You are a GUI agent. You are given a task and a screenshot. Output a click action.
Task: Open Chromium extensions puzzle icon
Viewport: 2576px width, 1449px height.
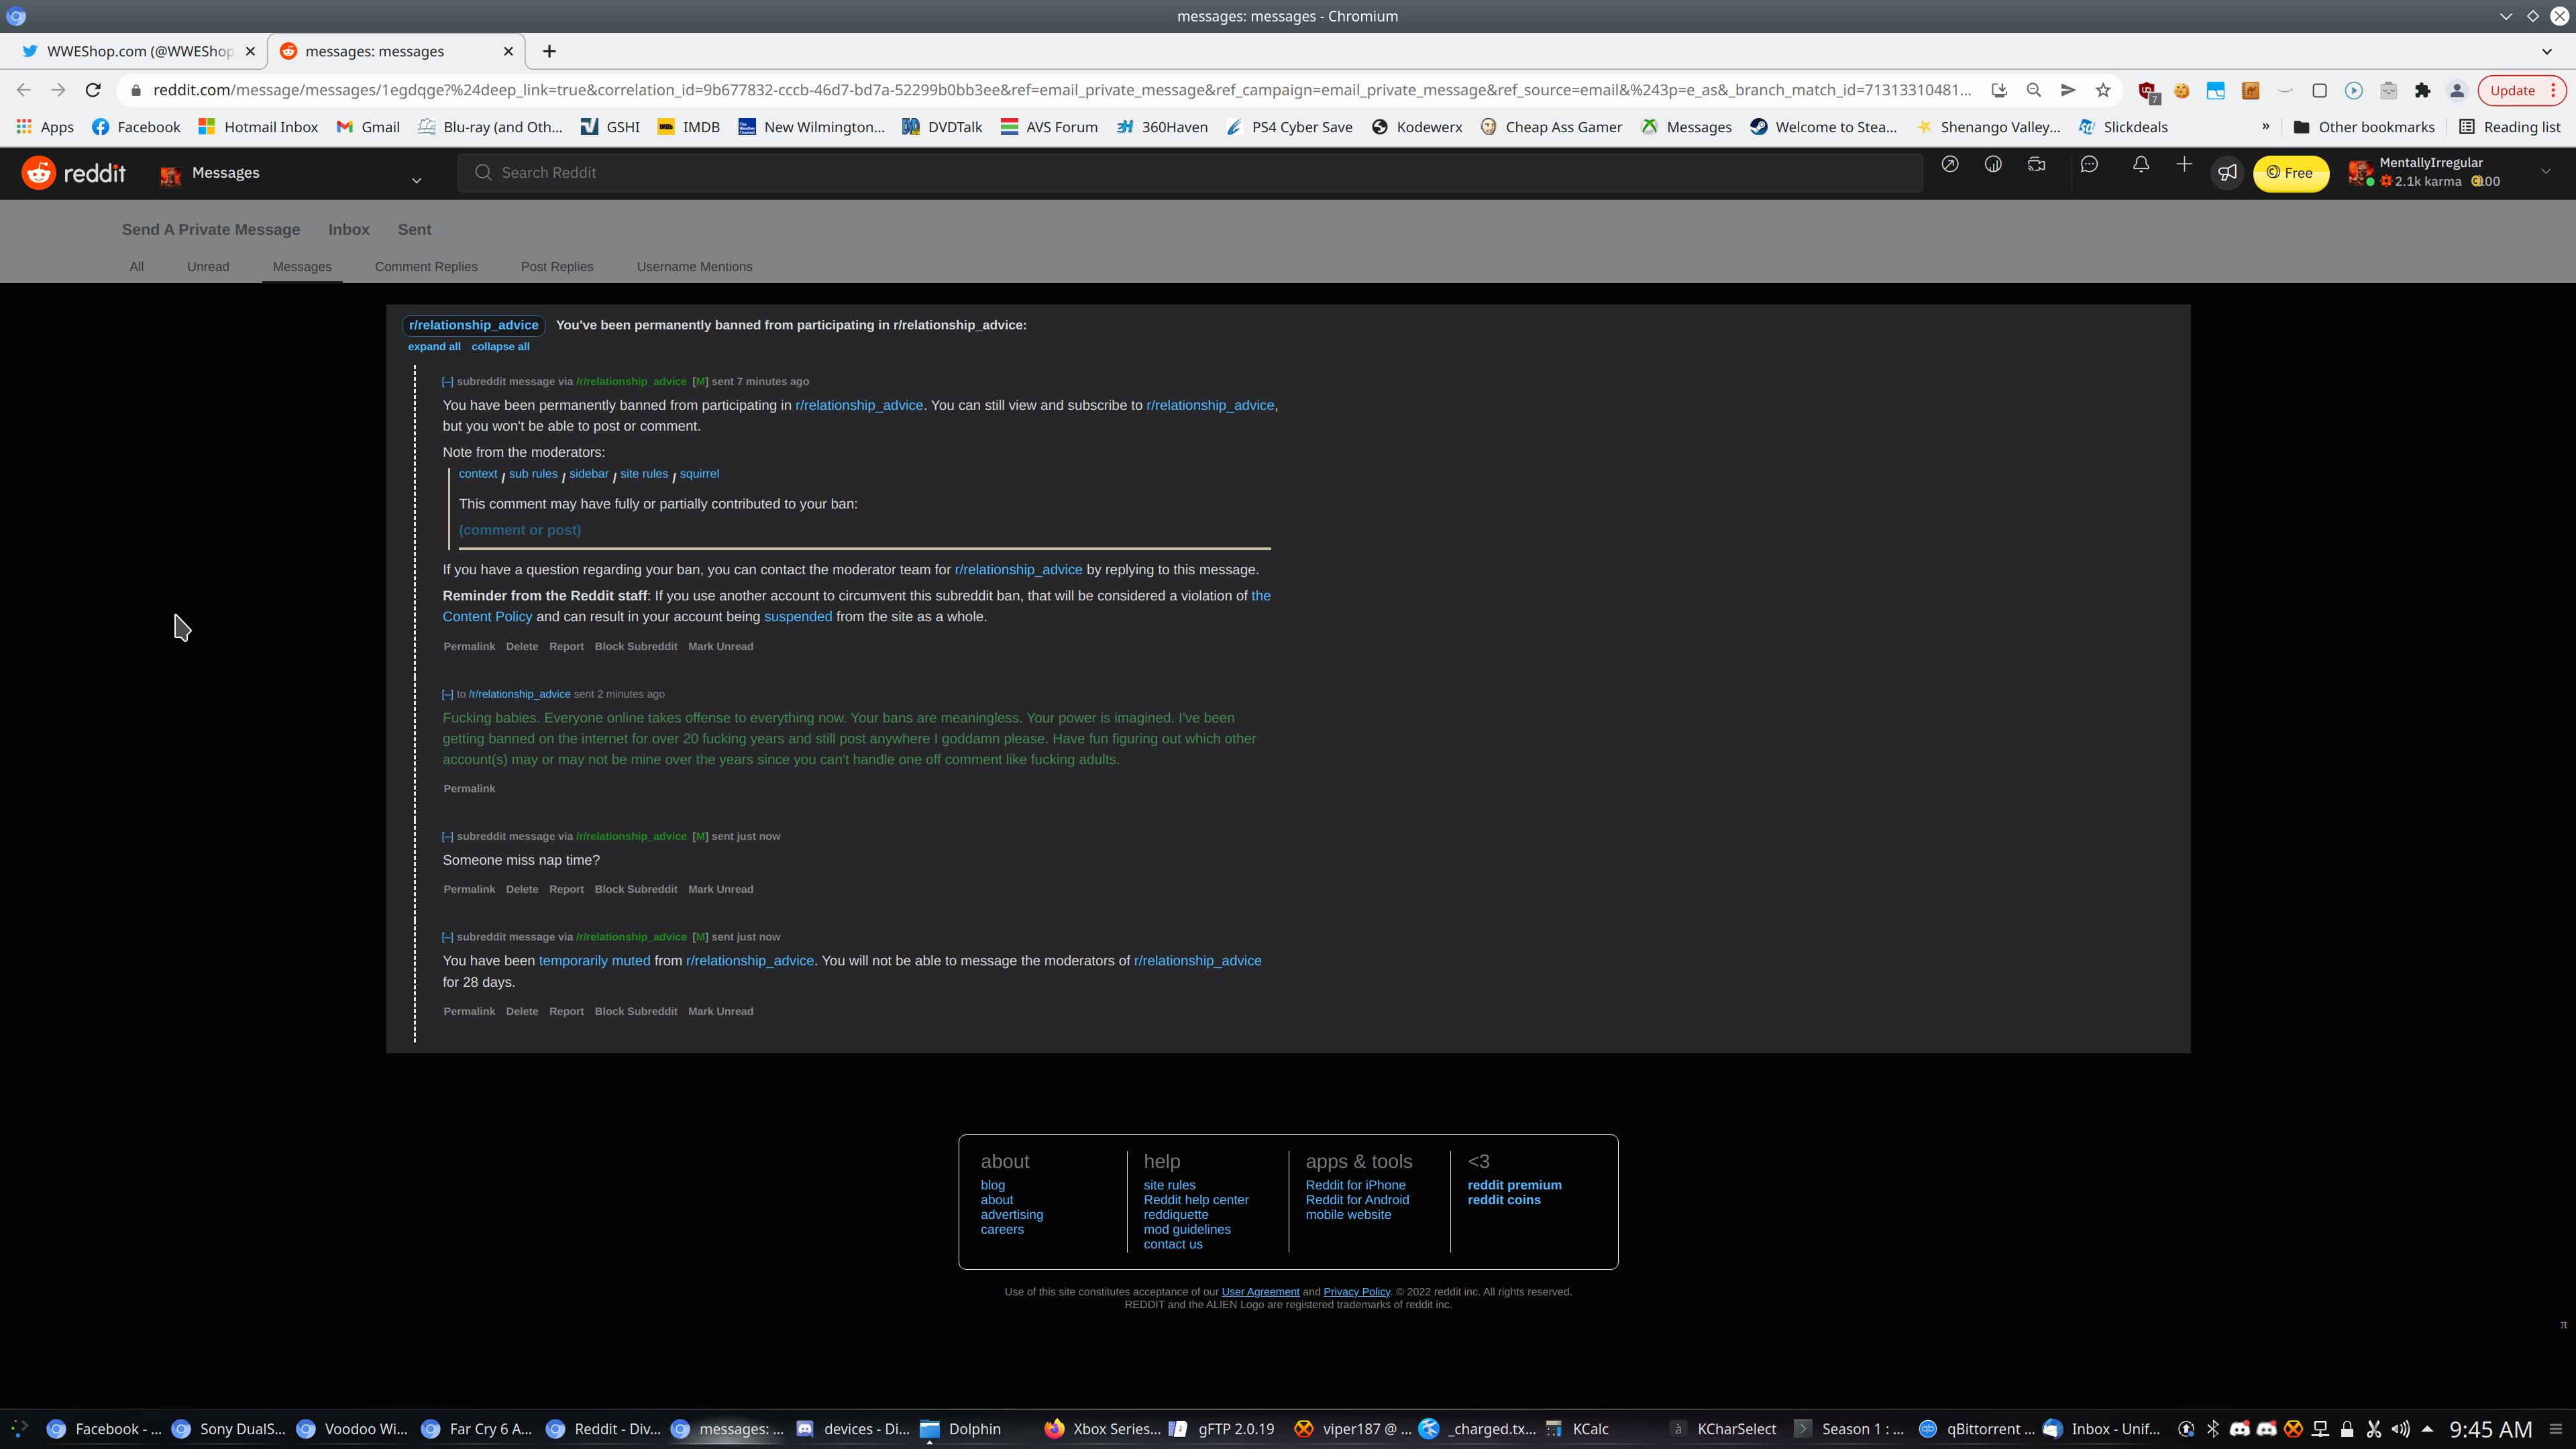(2422, 90)
